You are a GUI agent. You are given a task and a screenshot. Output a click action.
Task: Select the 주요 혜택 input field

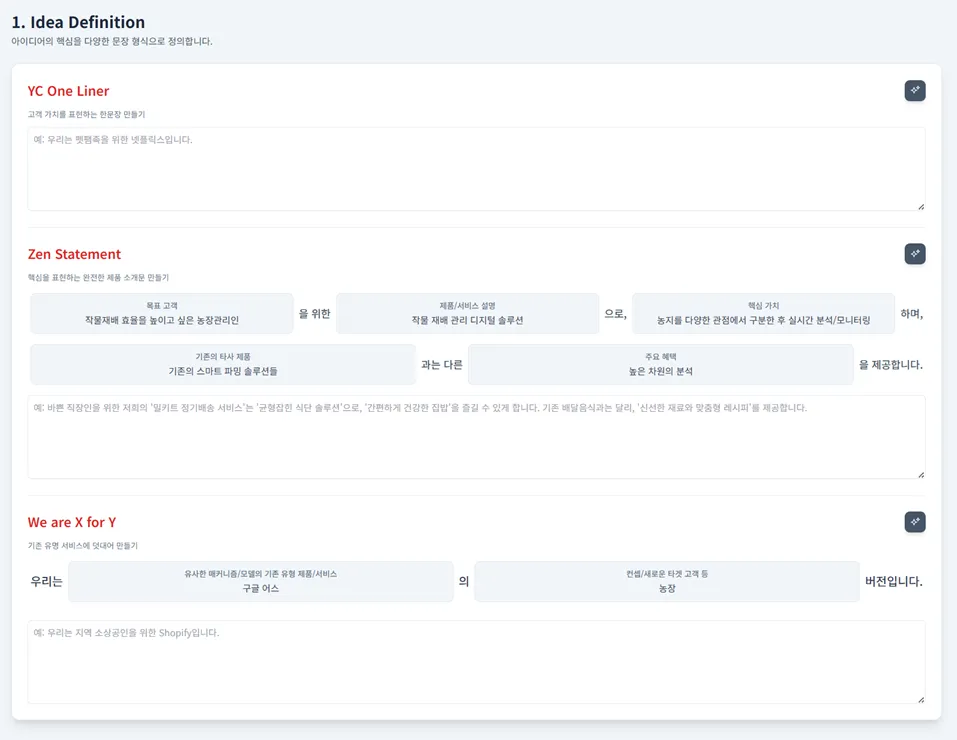[x=660, y=365]
